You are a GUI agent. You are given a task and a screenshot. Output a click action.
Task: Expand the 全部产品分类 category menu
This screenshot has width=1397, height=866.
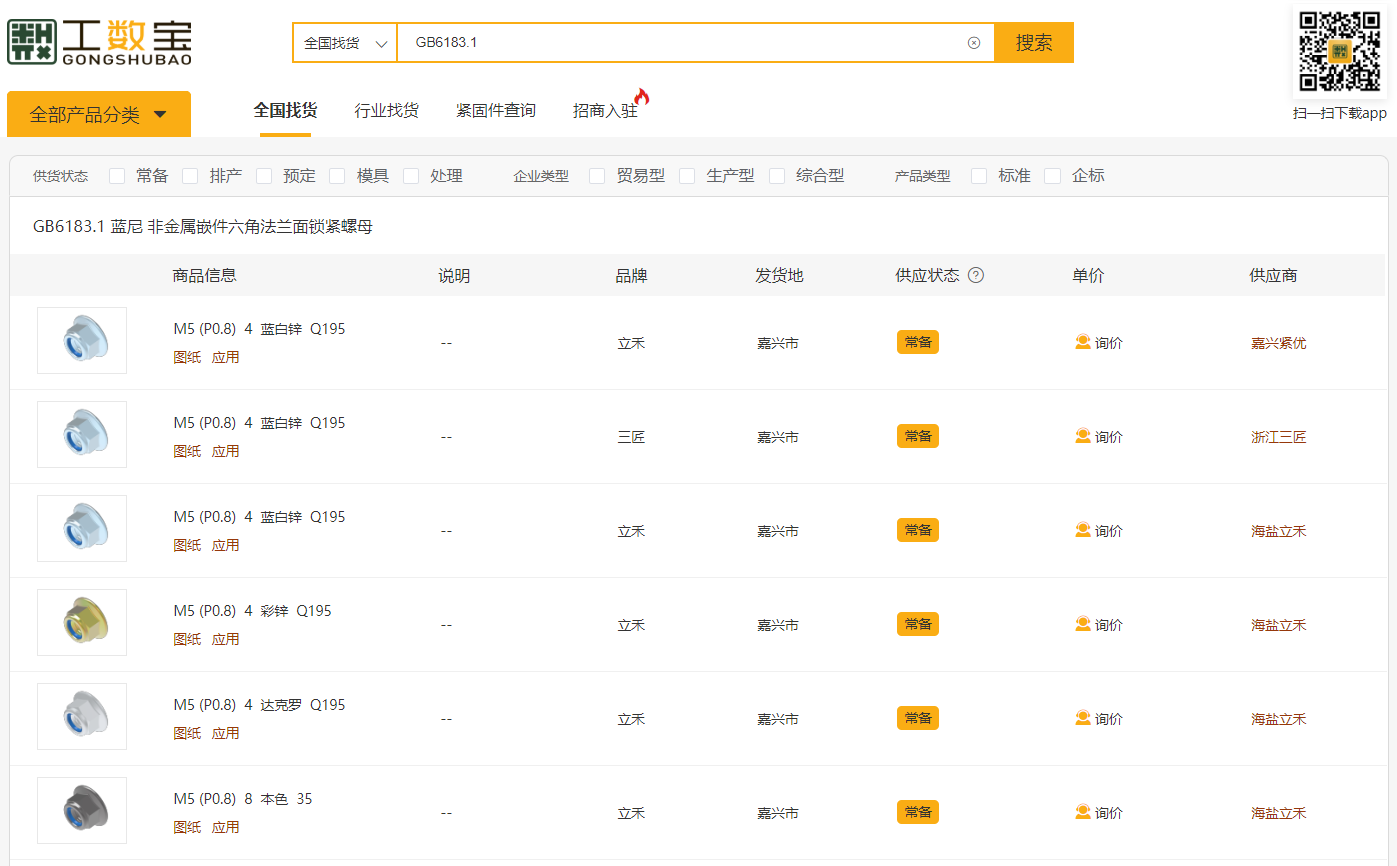coord(98,114)
